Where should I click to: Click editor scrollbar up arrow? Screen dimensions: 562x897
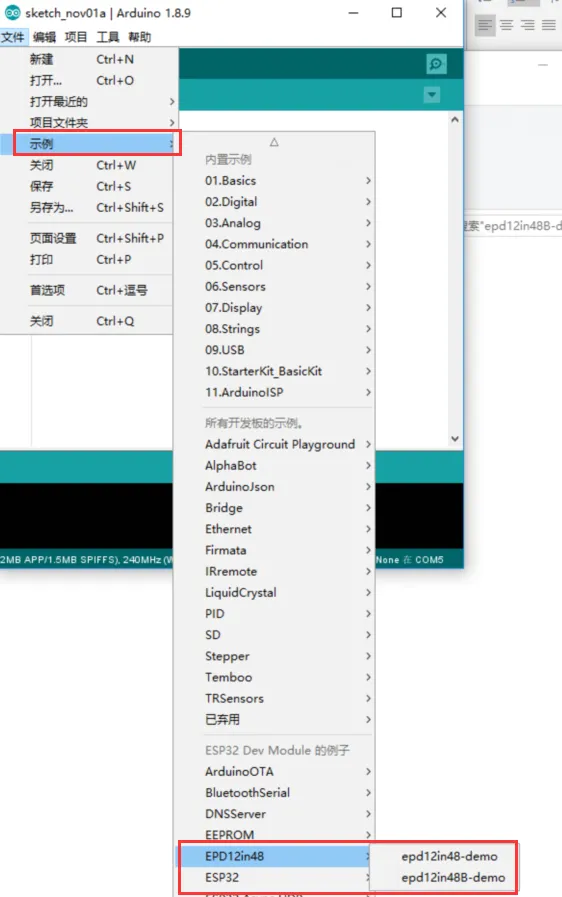[455, 120]
